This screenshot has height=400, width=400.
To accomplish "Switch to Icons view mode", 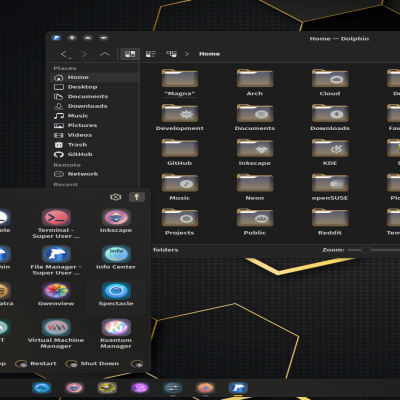I will 130,54.
